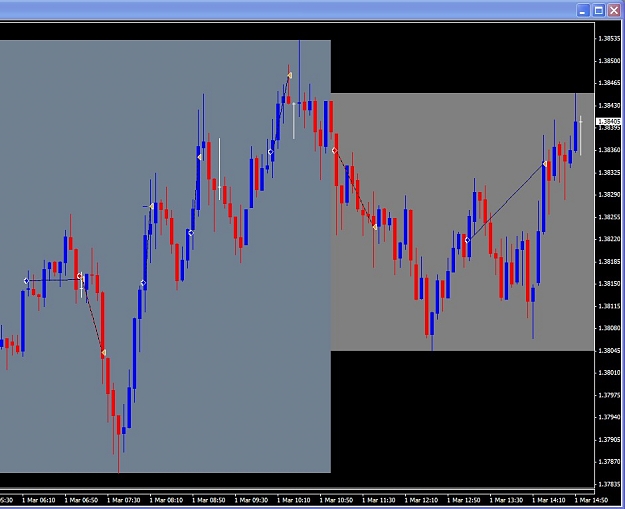Click time axis label 1 Mar 12:50
Image resolution: width=625 pixels, height=509 pixels.
[464, 500]
